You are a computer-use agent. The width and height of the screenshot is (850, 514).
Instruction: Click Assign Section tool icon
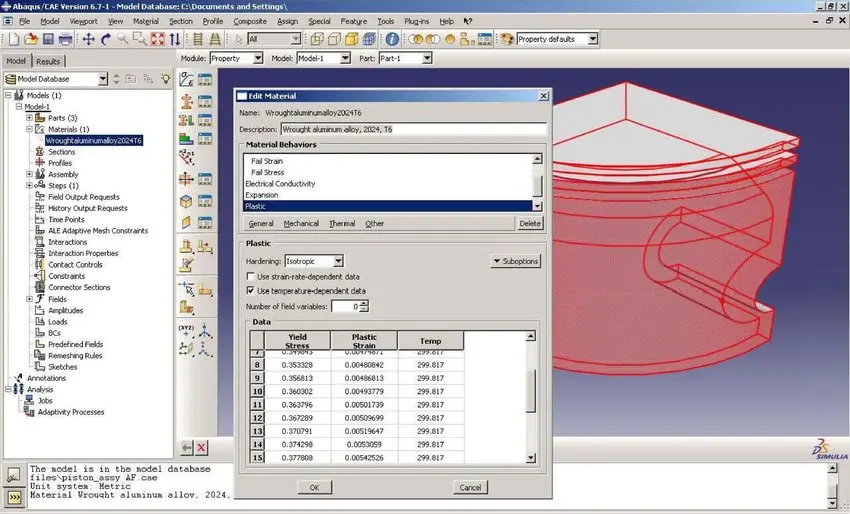(x=186, y=120)
